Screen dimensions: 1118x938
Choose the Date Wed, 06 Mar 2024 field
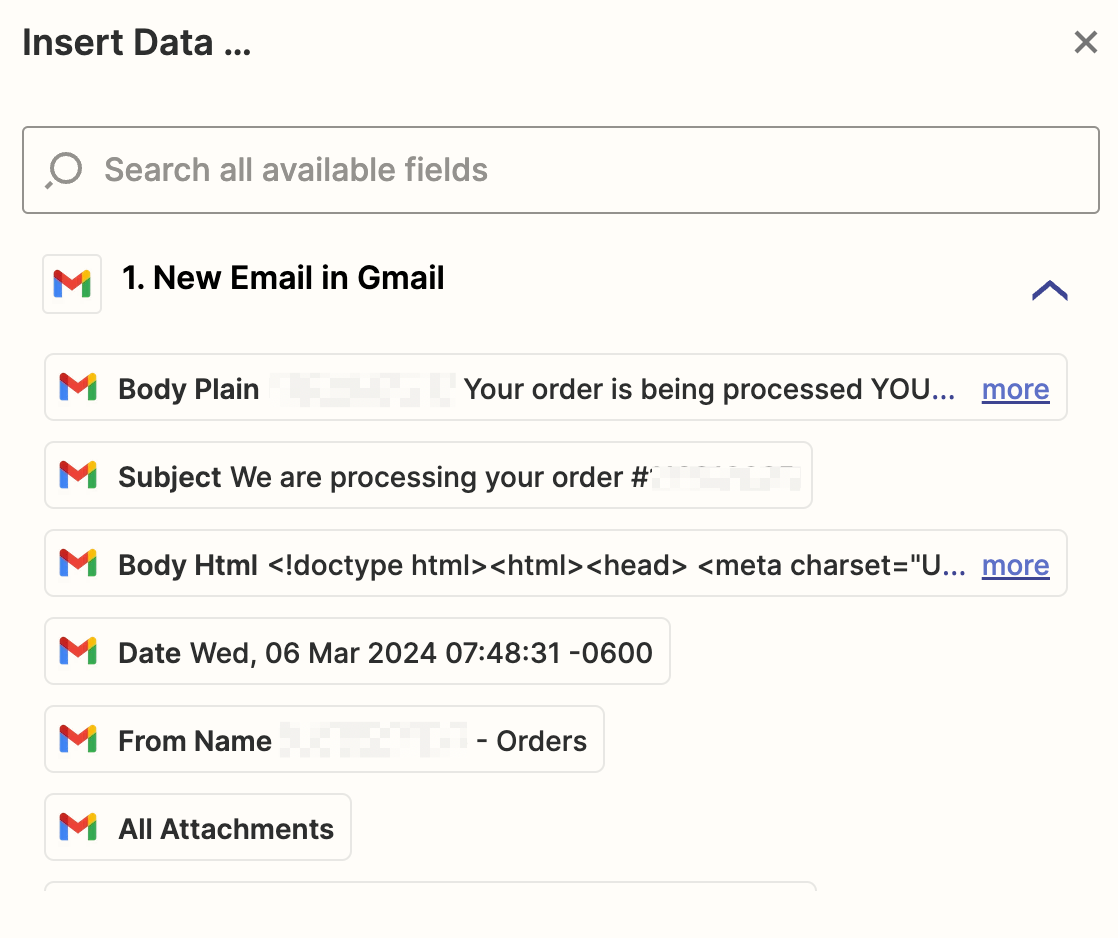(x=385, y=653)
